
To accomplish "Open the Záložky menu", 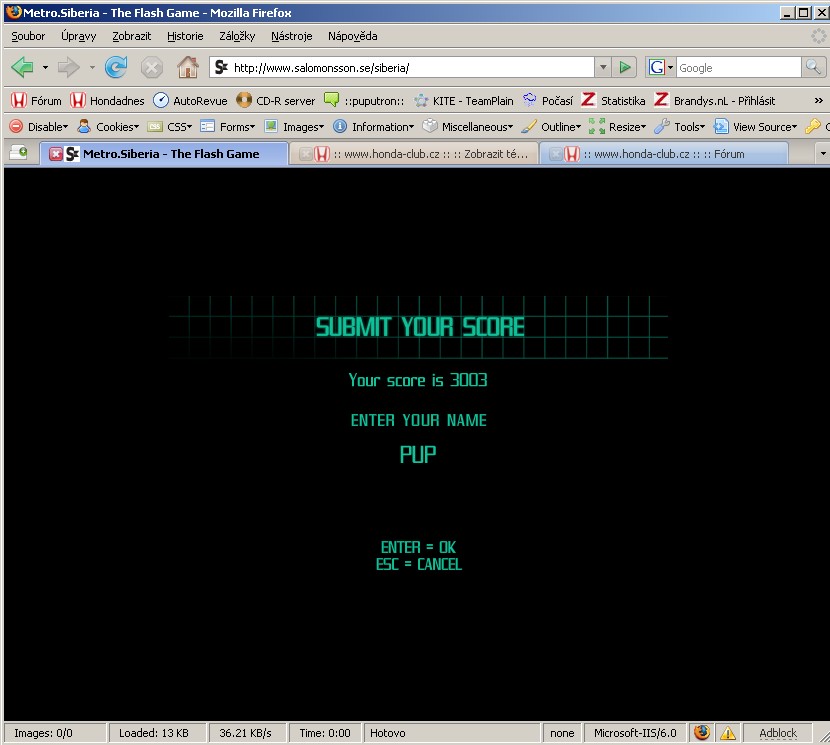I will pos(237,36).
